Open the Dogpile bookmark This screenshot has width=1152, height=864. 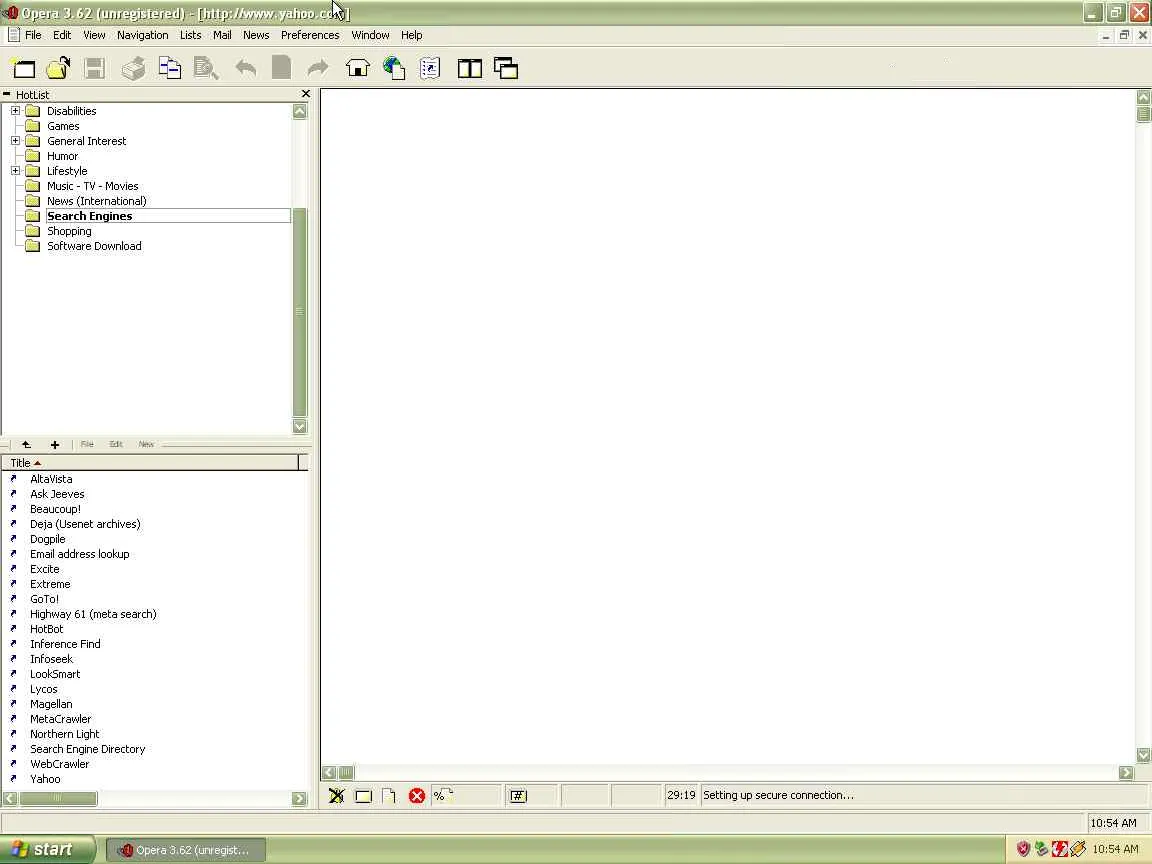(48, 539)
